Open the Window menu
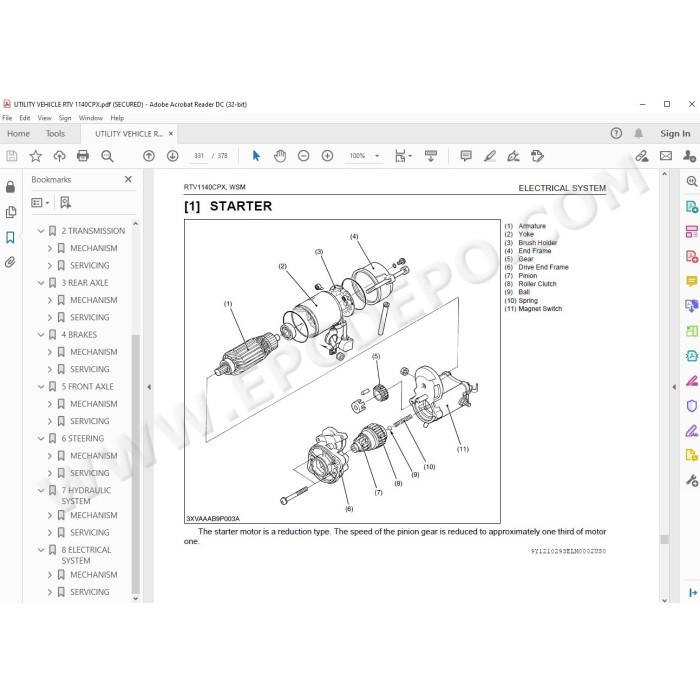The height and width of the screenshot is (700, 700). [91, 118]
